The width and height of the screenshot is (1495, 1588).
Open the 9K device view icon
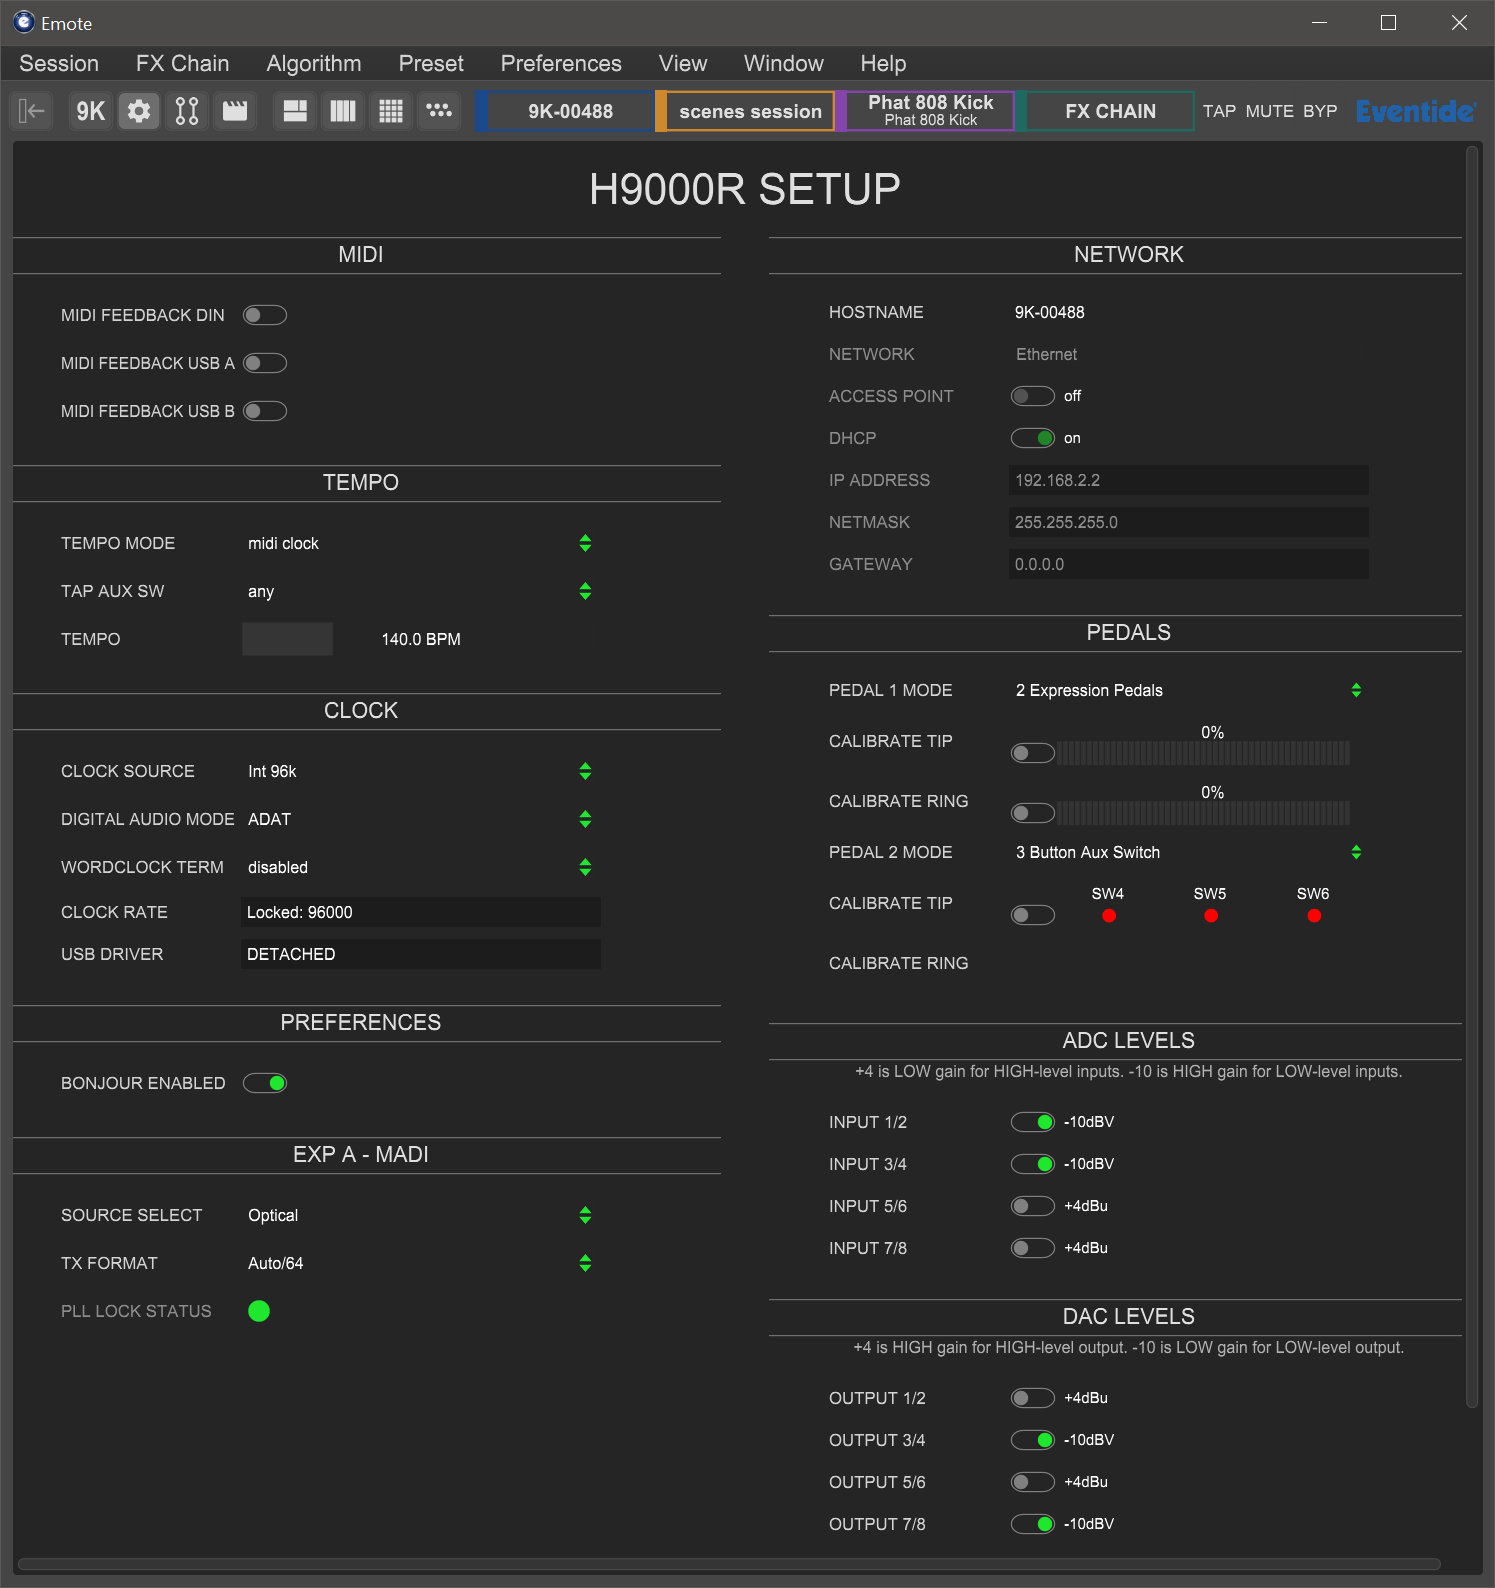pos(91,111)
